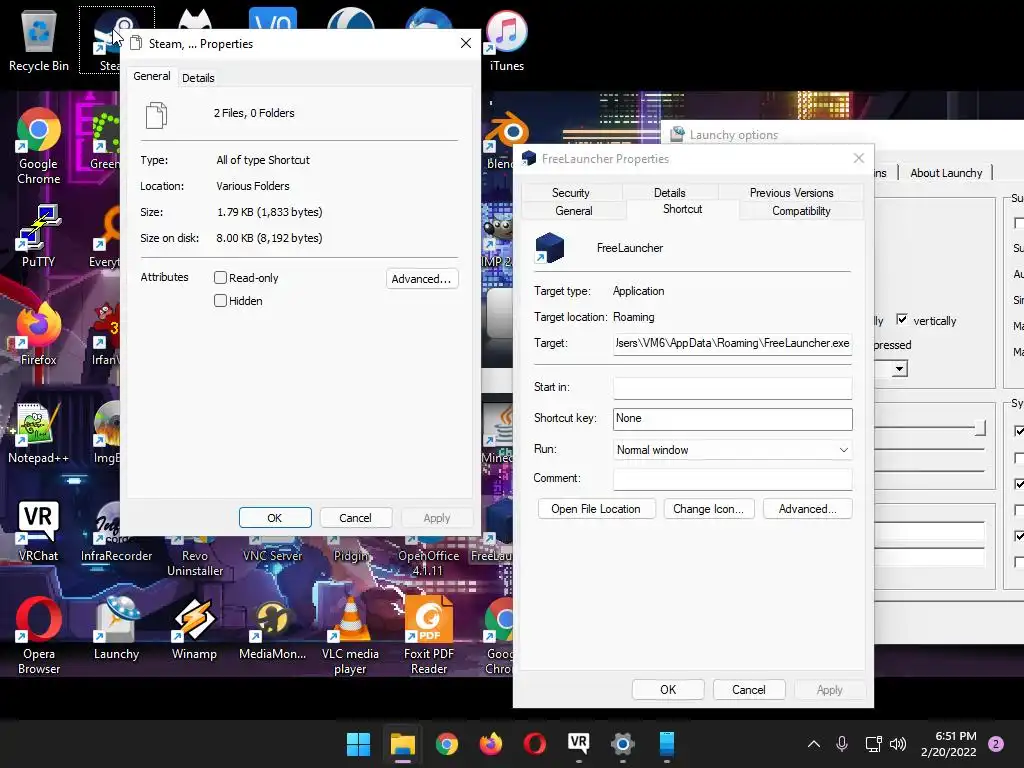Open clock and date in taskbar
1024x768 pixels.
(x=949, y=744)
